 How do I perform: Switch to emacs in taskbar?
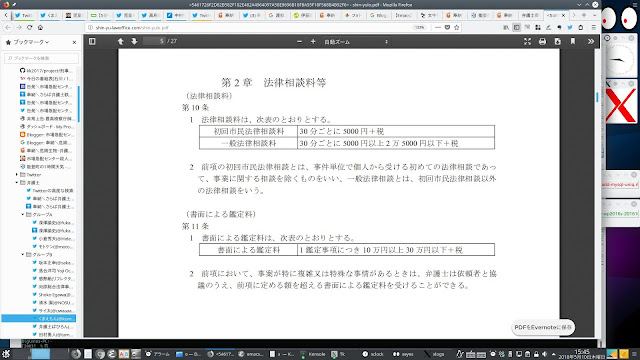pos(251,354)
